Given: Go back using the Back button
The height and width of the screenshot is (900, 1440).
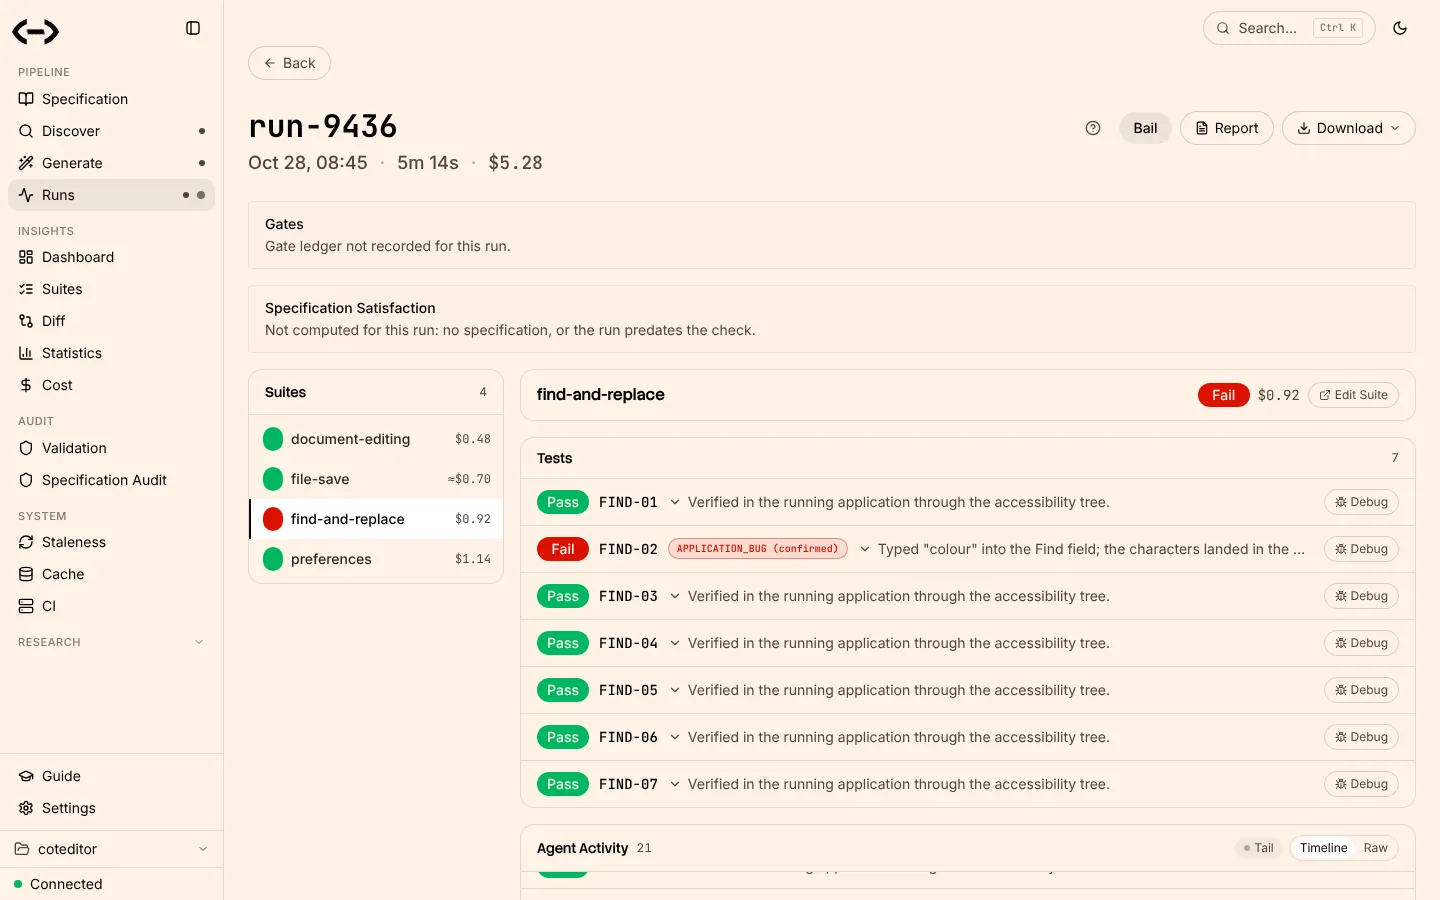Looking at the screenshot, I should [289, 63].
